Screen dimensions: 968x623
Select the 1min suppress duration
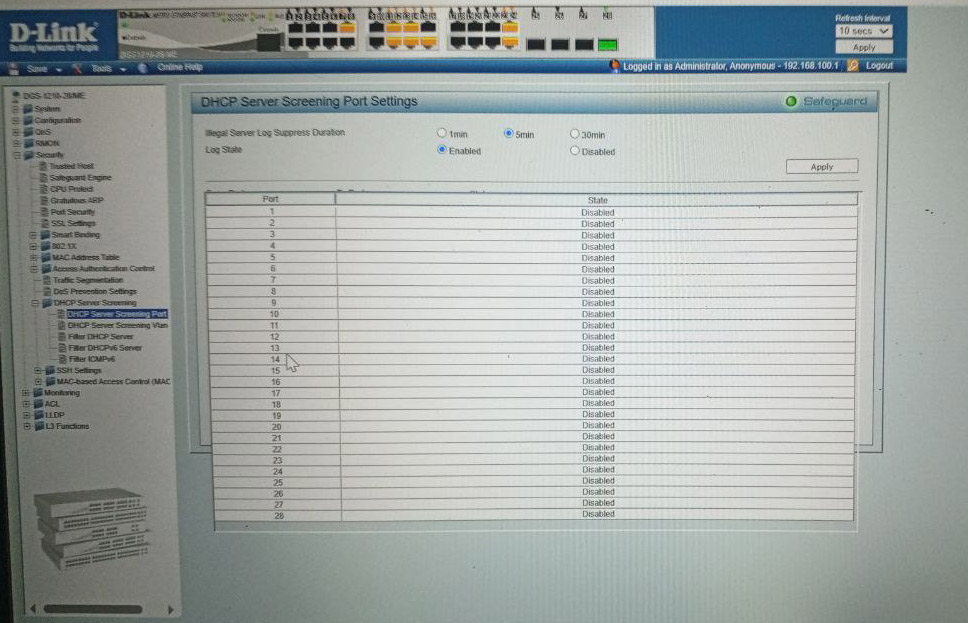pyautogui.click(x=441, y=133)
